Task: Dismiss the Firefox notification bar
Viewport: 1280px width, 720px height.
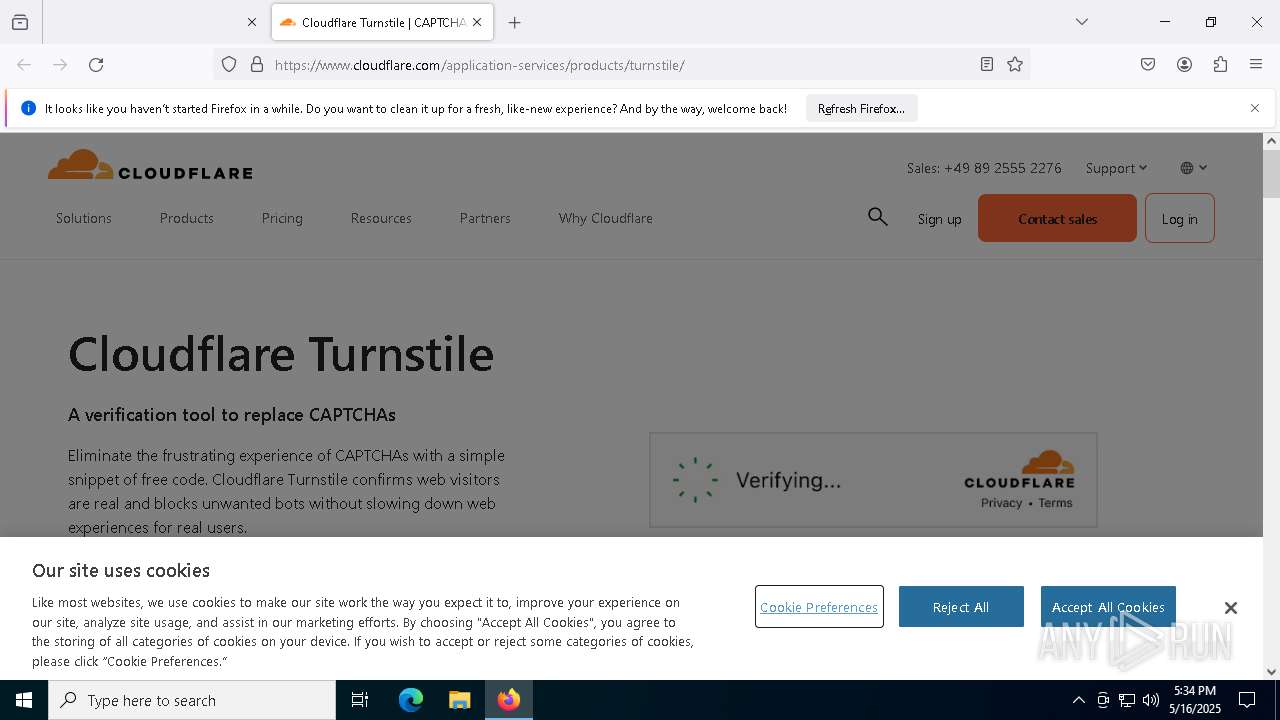Action: [x=1255, y=108]
